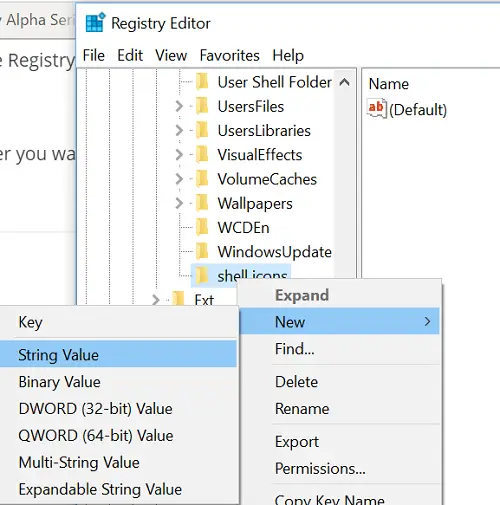The height and width of the screenshot is (505, 500).
Task: Select the UsersLibraries key label
Action: (x=264, y=130)
